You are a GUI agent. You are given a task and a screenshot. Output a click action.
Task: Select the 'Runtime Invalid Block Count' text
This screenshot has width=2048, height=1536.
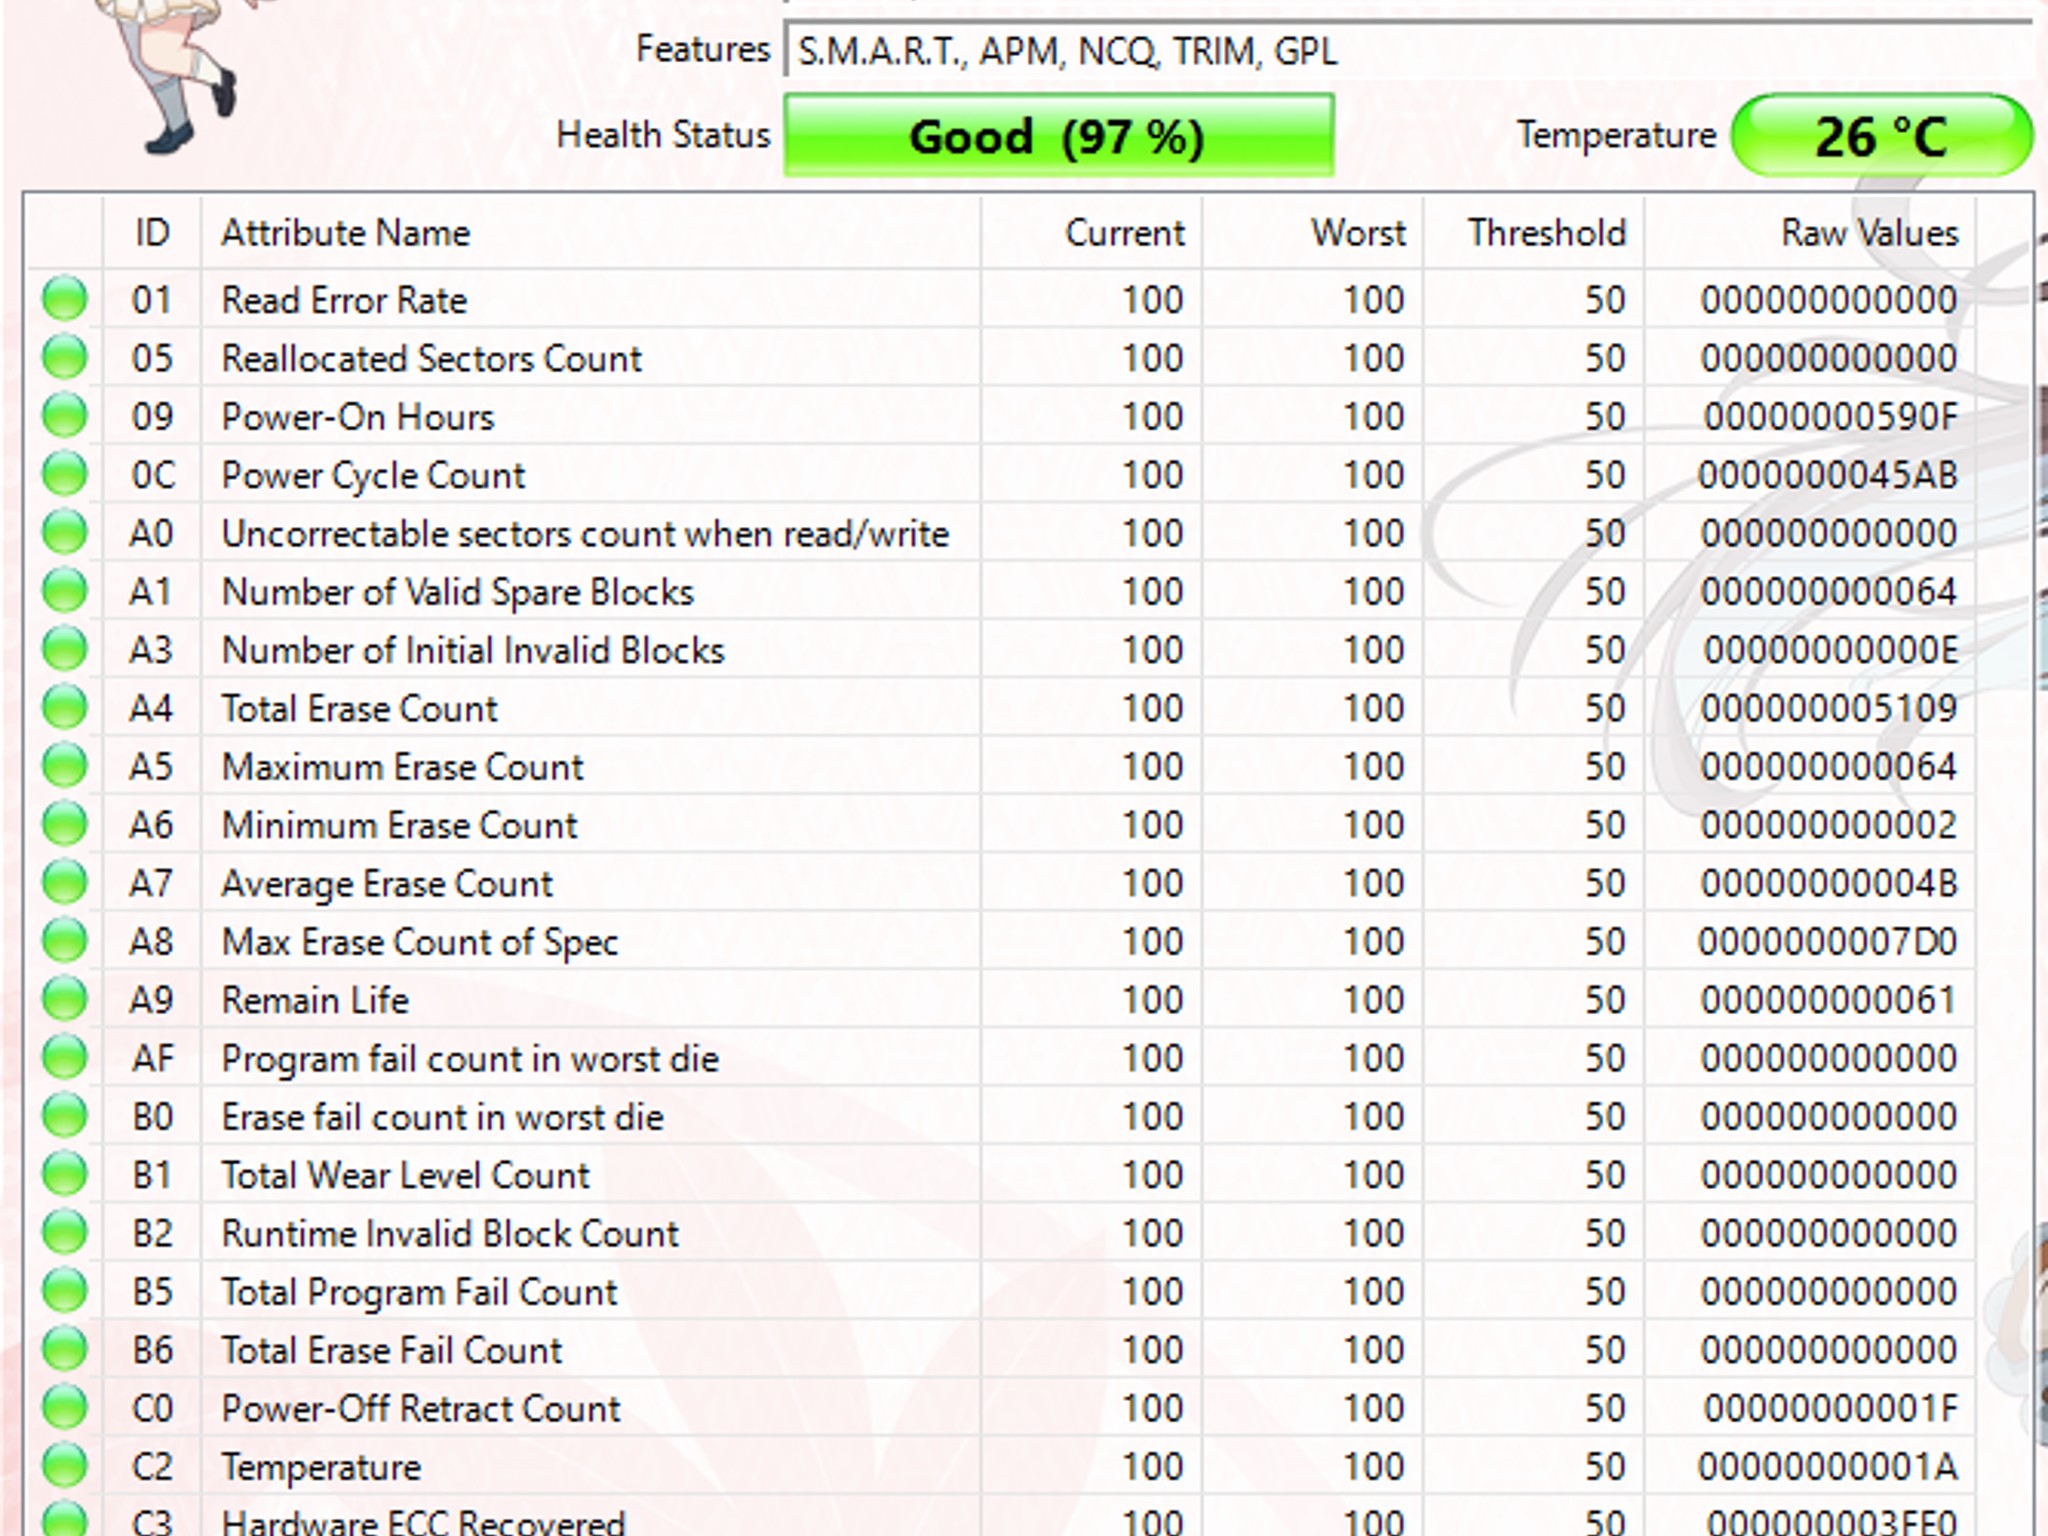click(x=450, y=1233)
